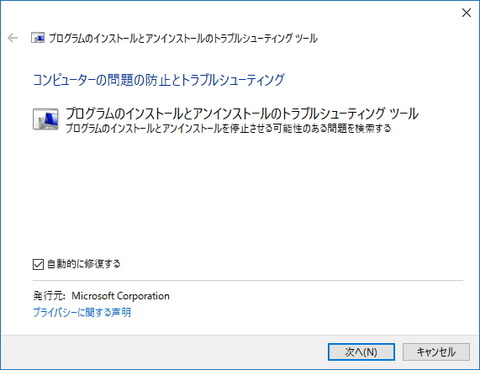Screen dimensions: 480x370
Task: Click the window title text in the header
Action: tap(183, 38)
